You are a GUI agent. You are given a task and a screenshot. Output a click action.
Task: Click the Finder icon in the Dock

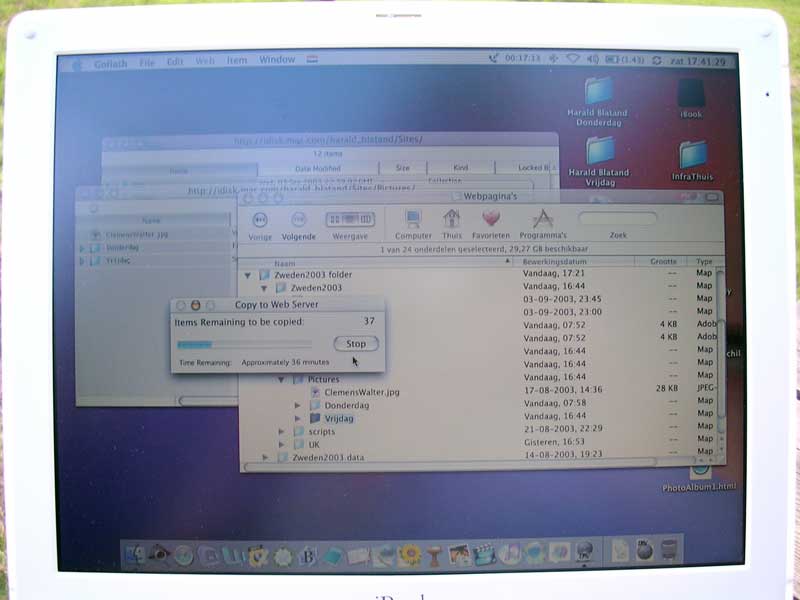pyautogui.click(x=135, y=553)
